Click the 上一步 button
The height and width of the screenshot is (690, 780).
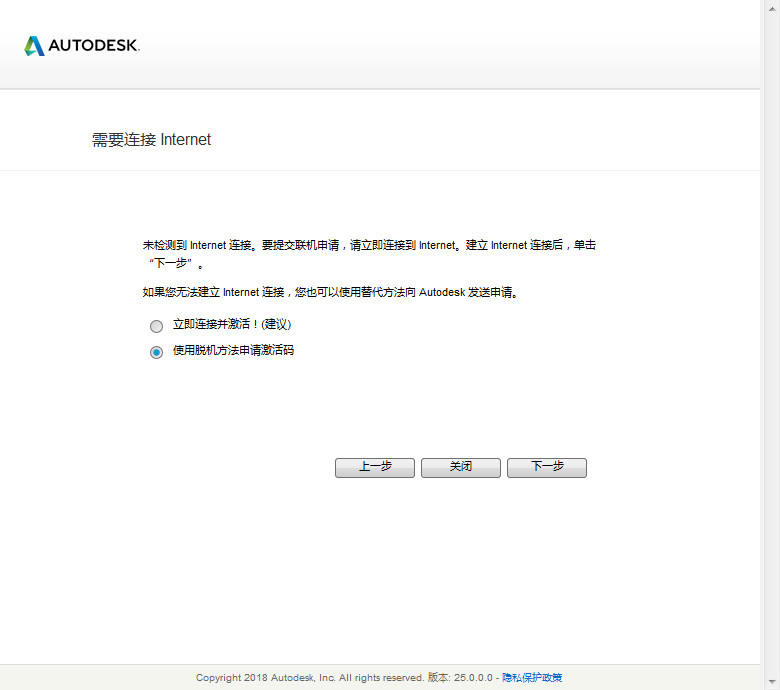click(x=375, y=468)
